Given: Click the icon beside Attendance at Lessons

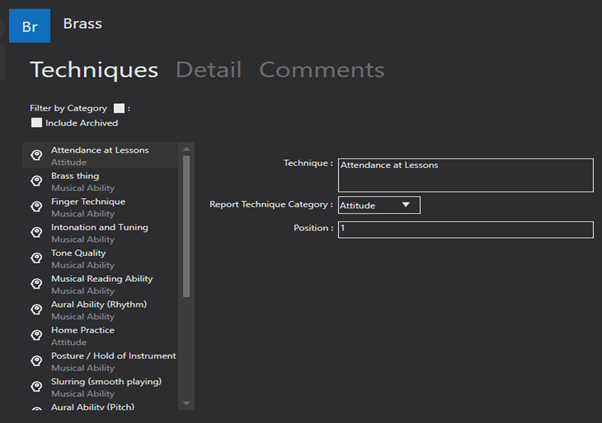Looking at the screenshot, I should coord(37,155).
